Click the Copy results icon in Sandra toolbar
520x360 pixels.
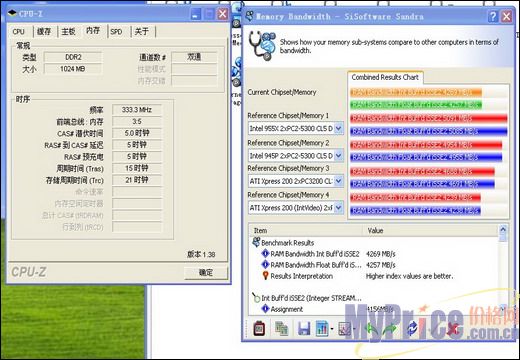click(x=282, y=329)
